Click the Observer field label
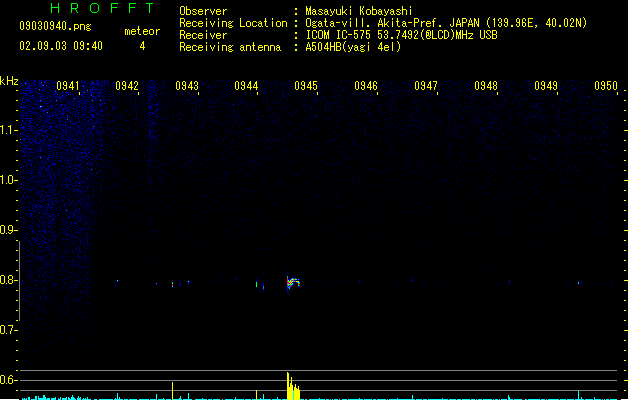The image size is (629, 400). (x=203, y=11)
